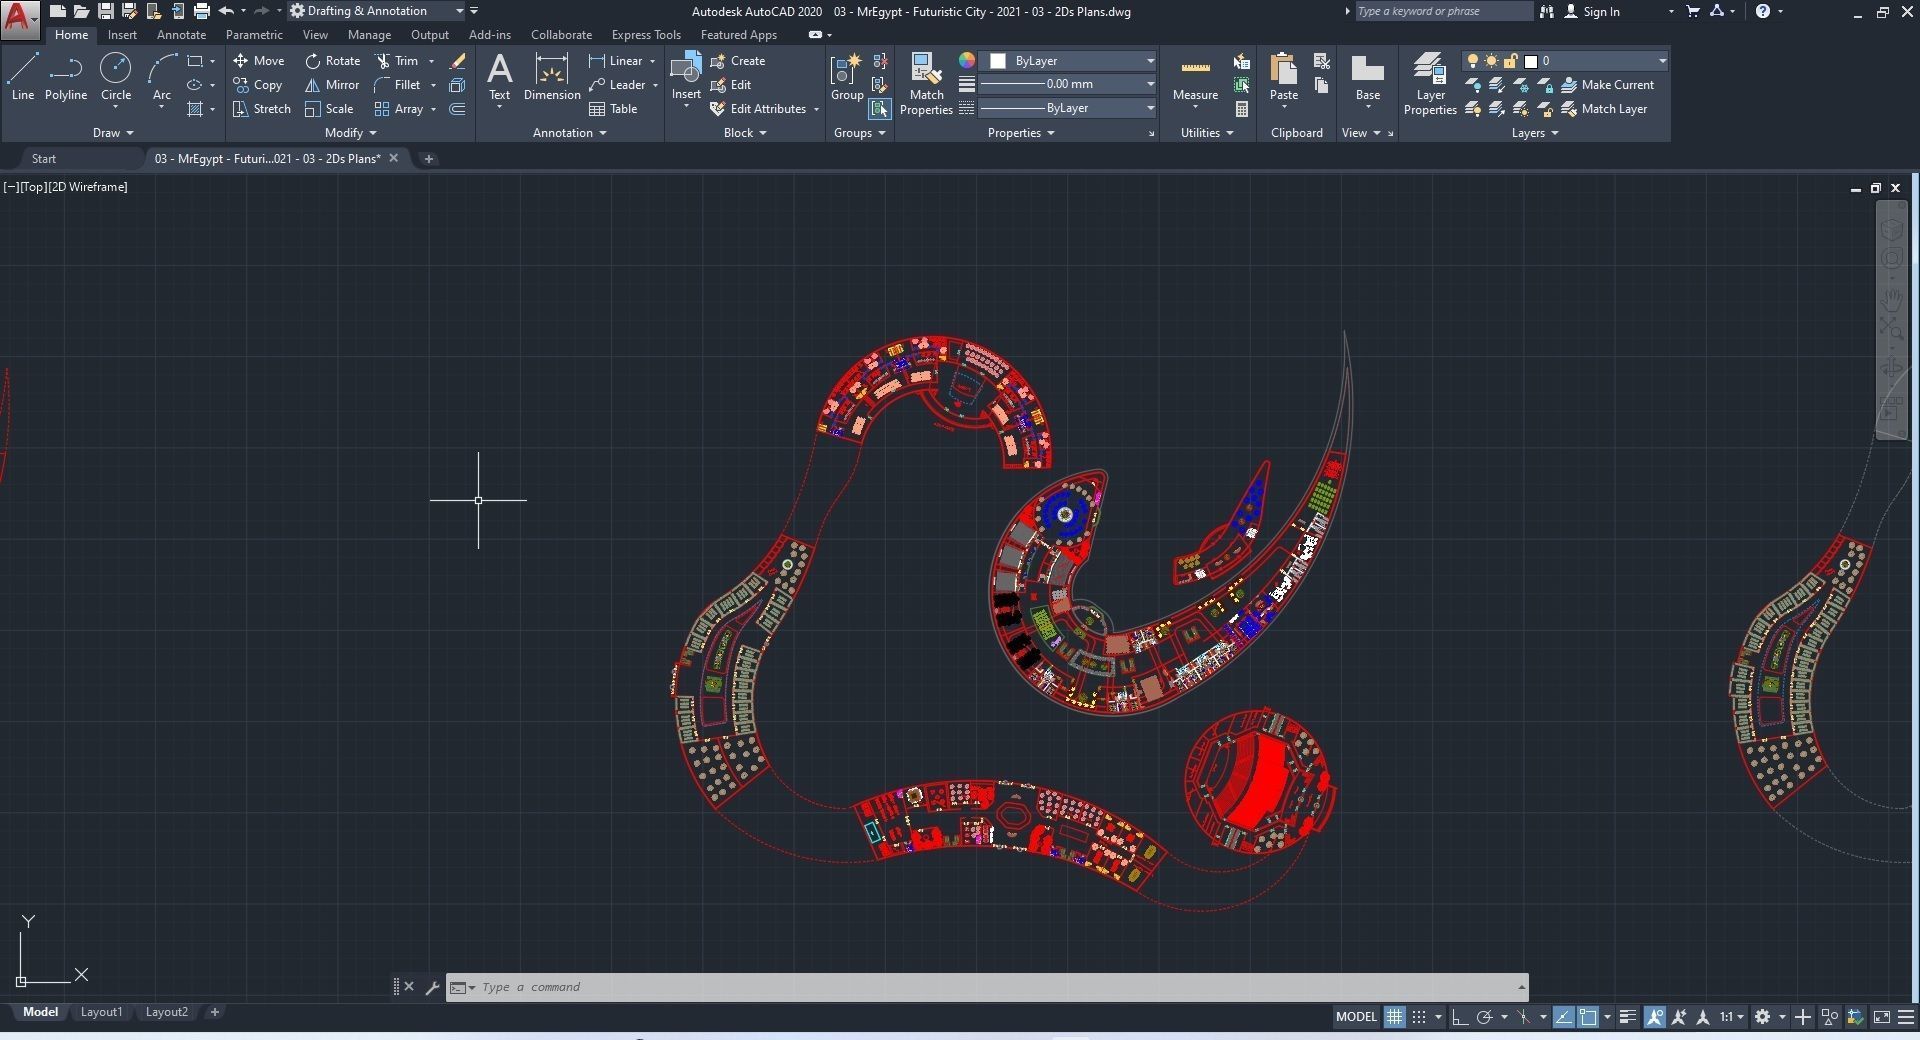Open the lineweight 0.00 mm dropdown
Viewport: 1920px width, 1040px height.
click(x=1069, y=84)
